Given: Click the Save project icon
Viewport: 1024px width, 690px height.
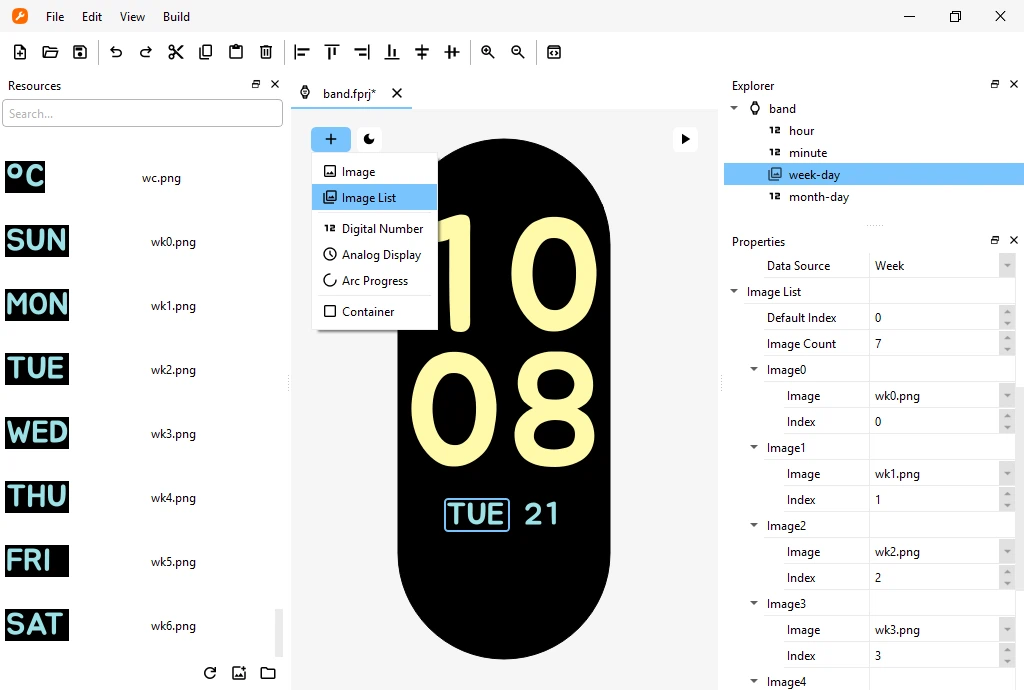Looking at the screenshot, I should click(80, 52).
